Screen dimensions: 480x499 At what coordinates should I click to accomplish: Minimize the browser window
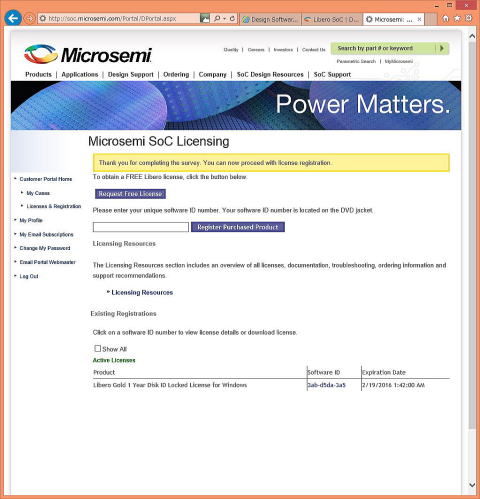pyautogui.click(x=437, y=5)
